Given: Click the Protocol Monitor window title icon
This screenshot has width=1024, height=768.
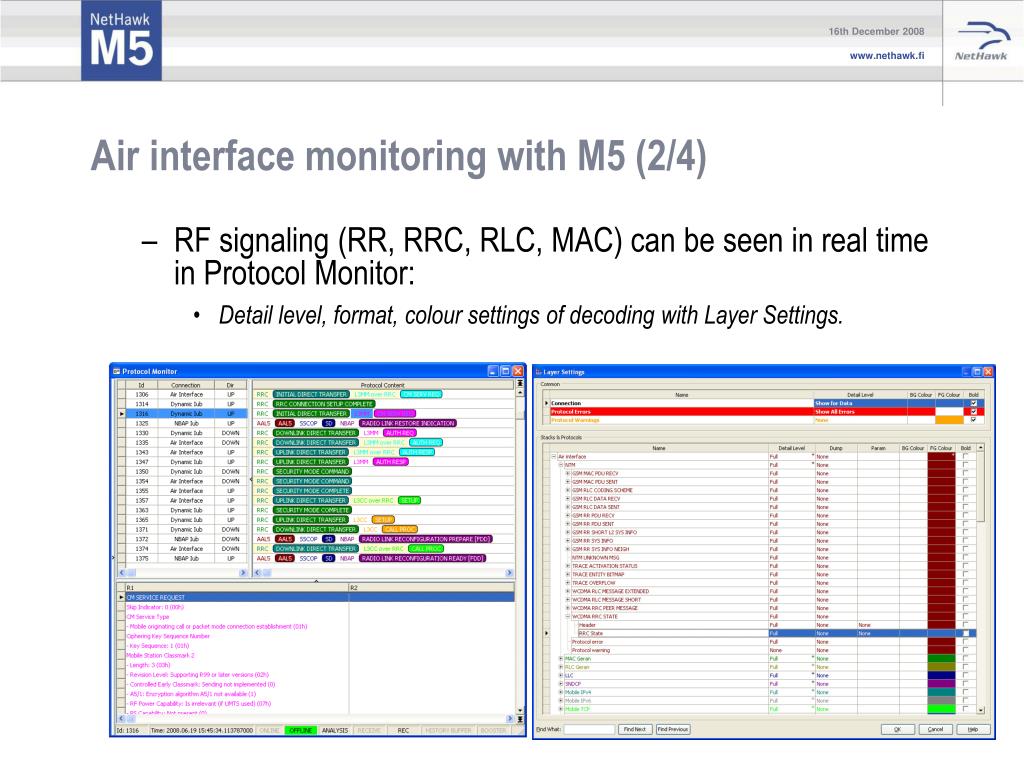Looking at the screenshot, I should point(117,371).
